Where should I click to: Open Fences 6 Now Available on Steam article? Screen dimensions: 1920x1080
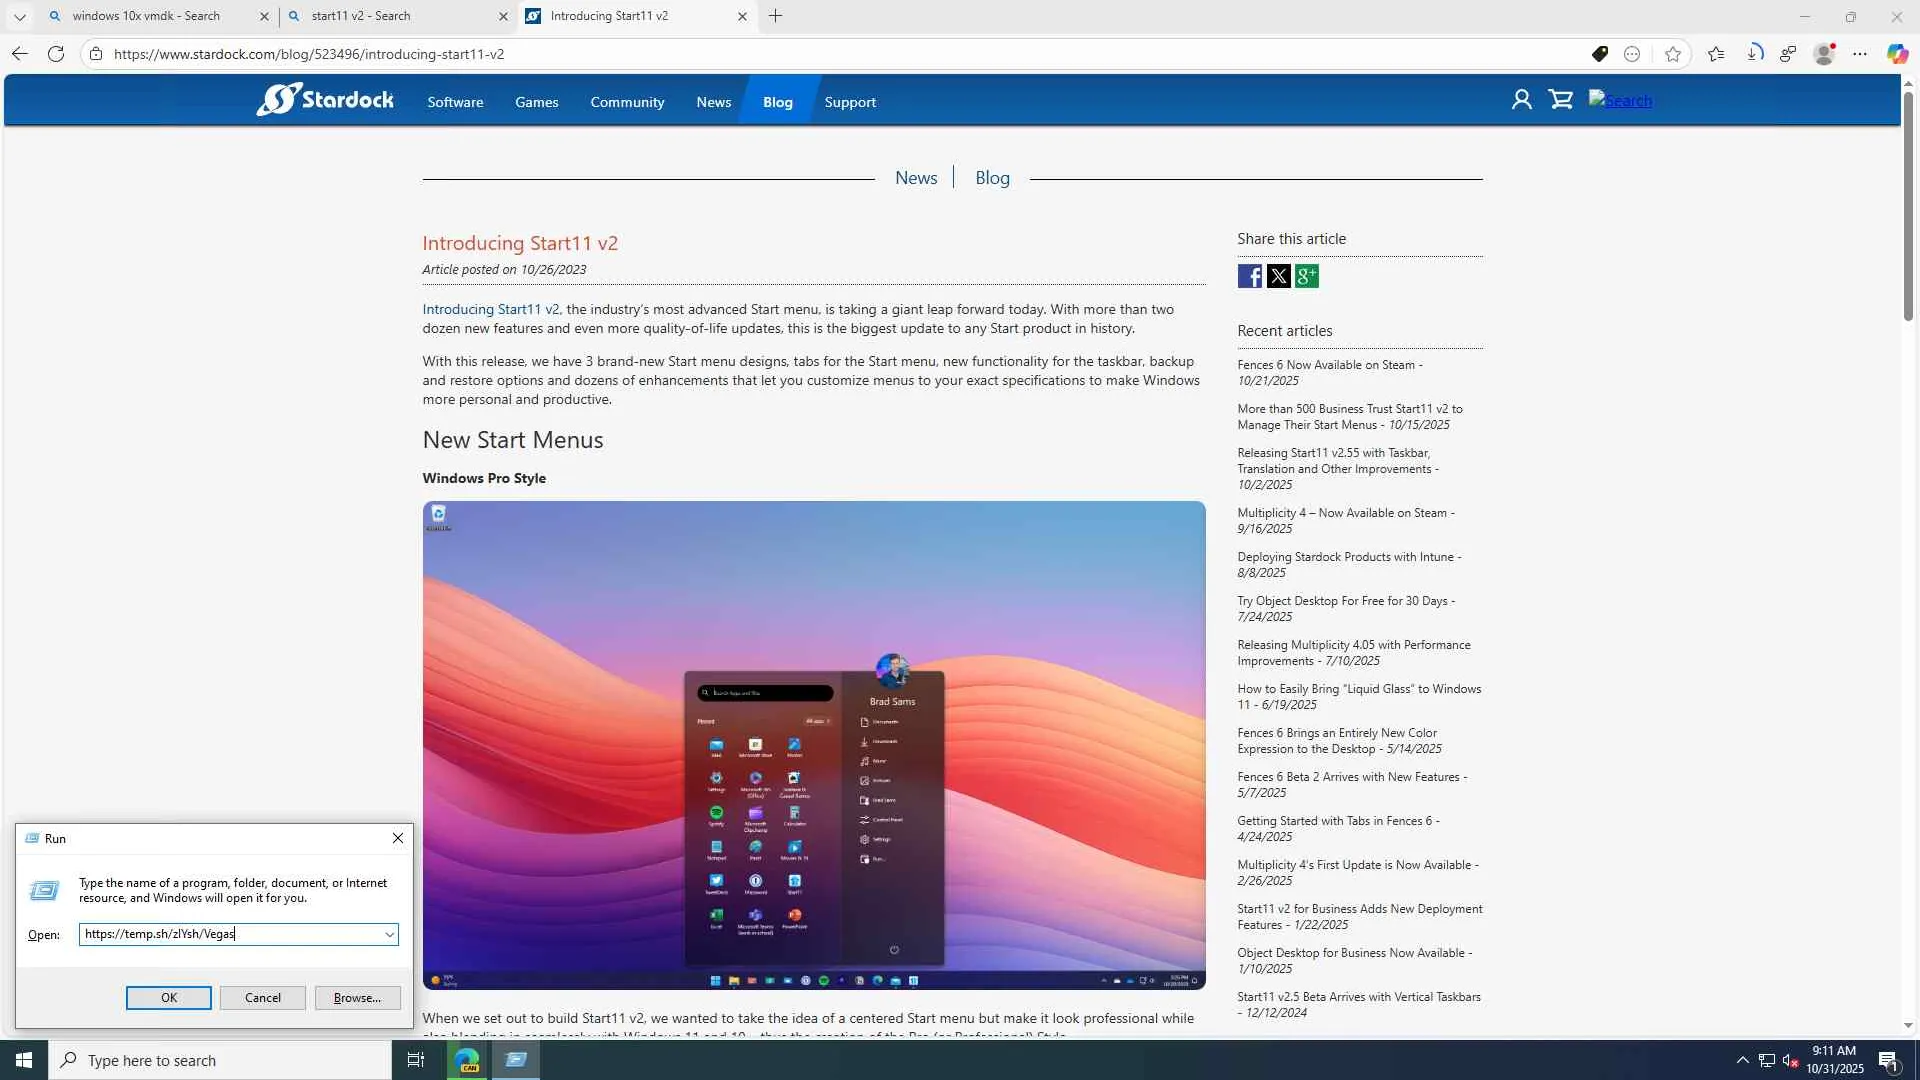pyautogui.click(x=1326, y=365)
